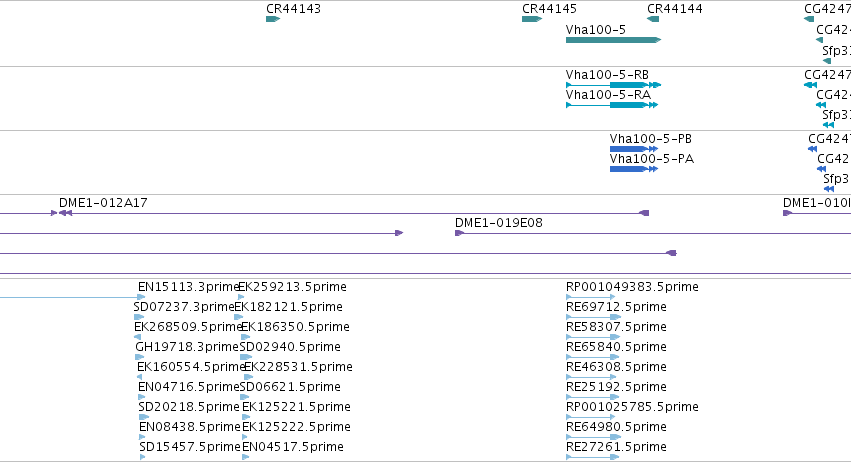Screen dimensions: 851x462
Task: Click RE64980.5prime EST label
Action: click(x=616, y=427)
